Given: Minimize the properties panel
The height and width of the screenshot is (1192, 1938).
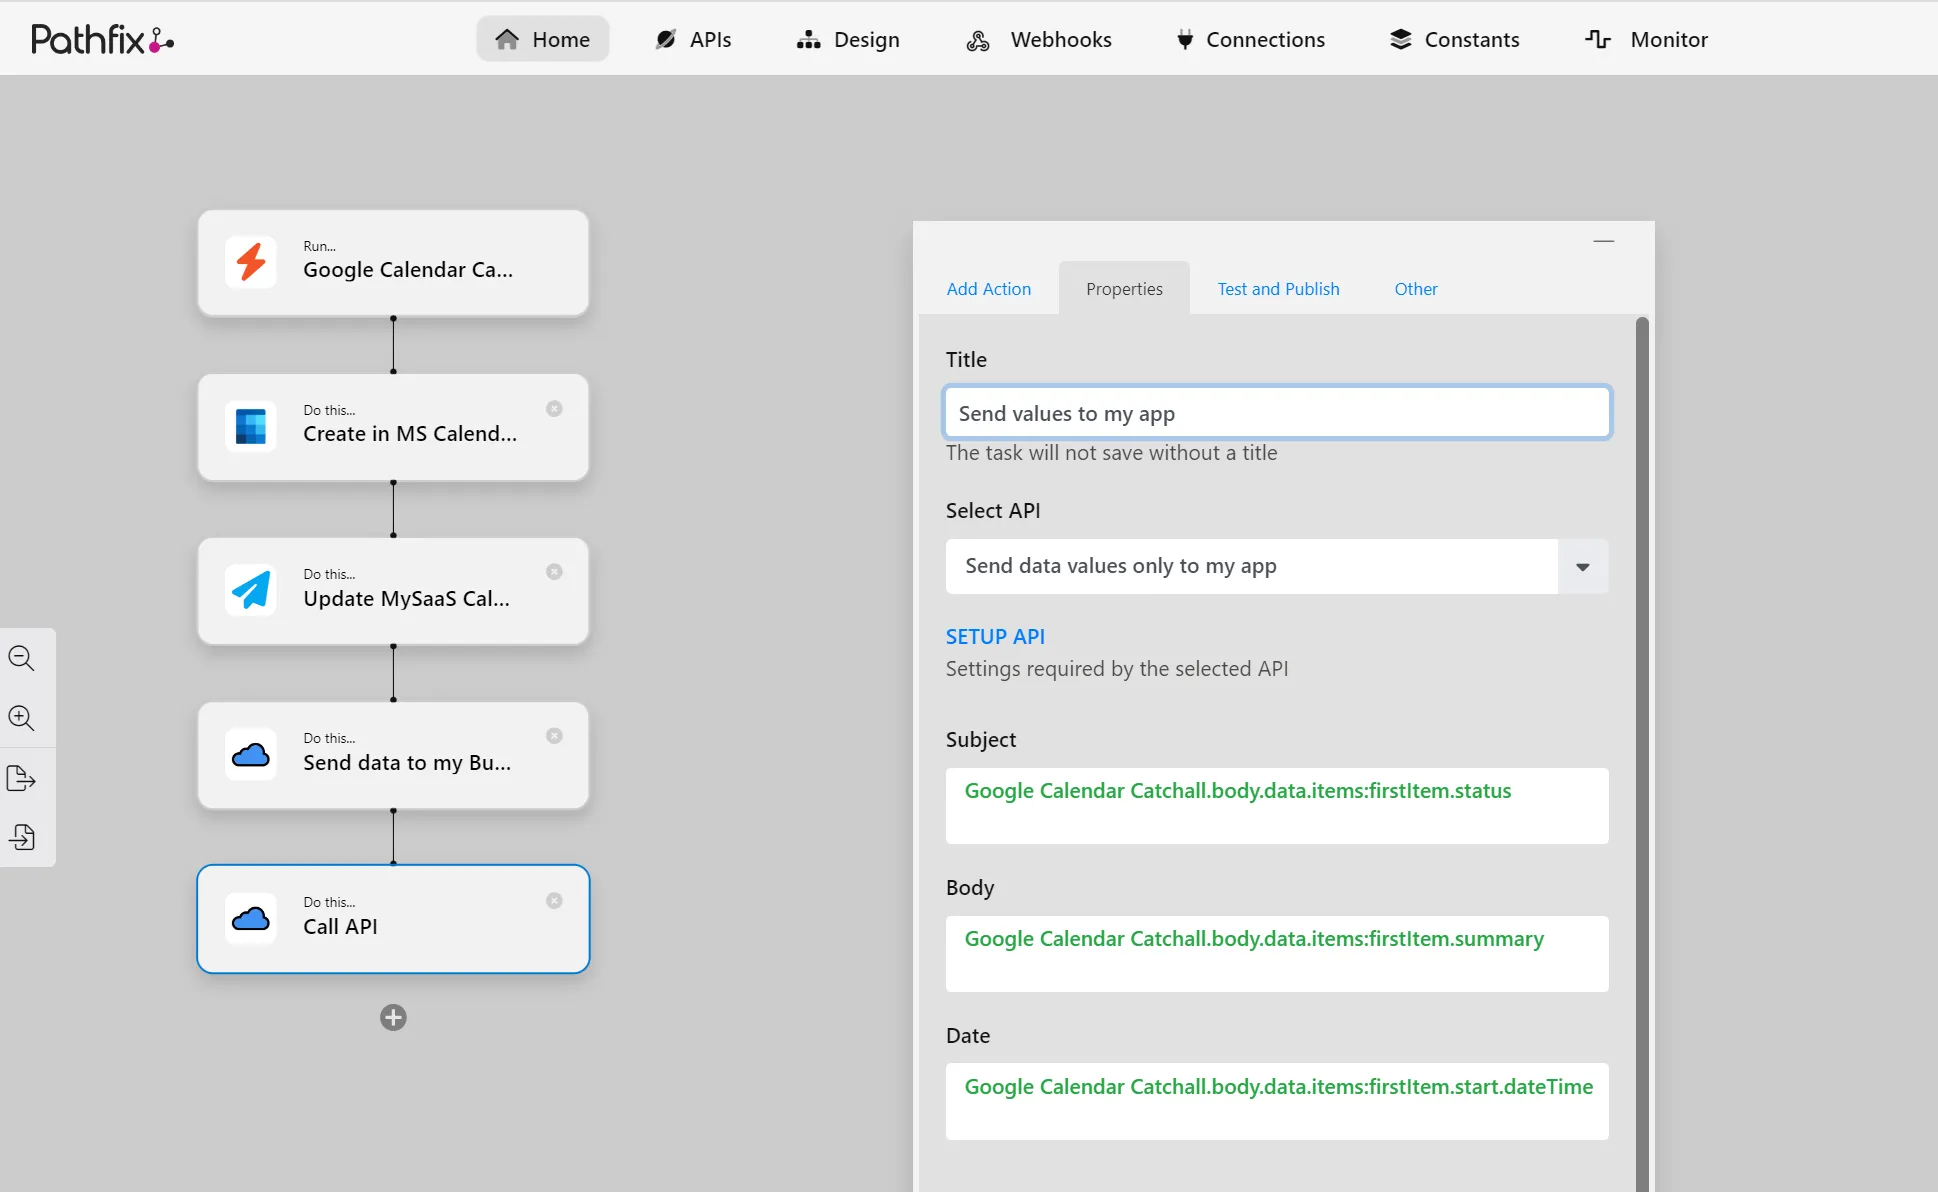Looking at the screenshot, I should click(x=1604, y=241).
